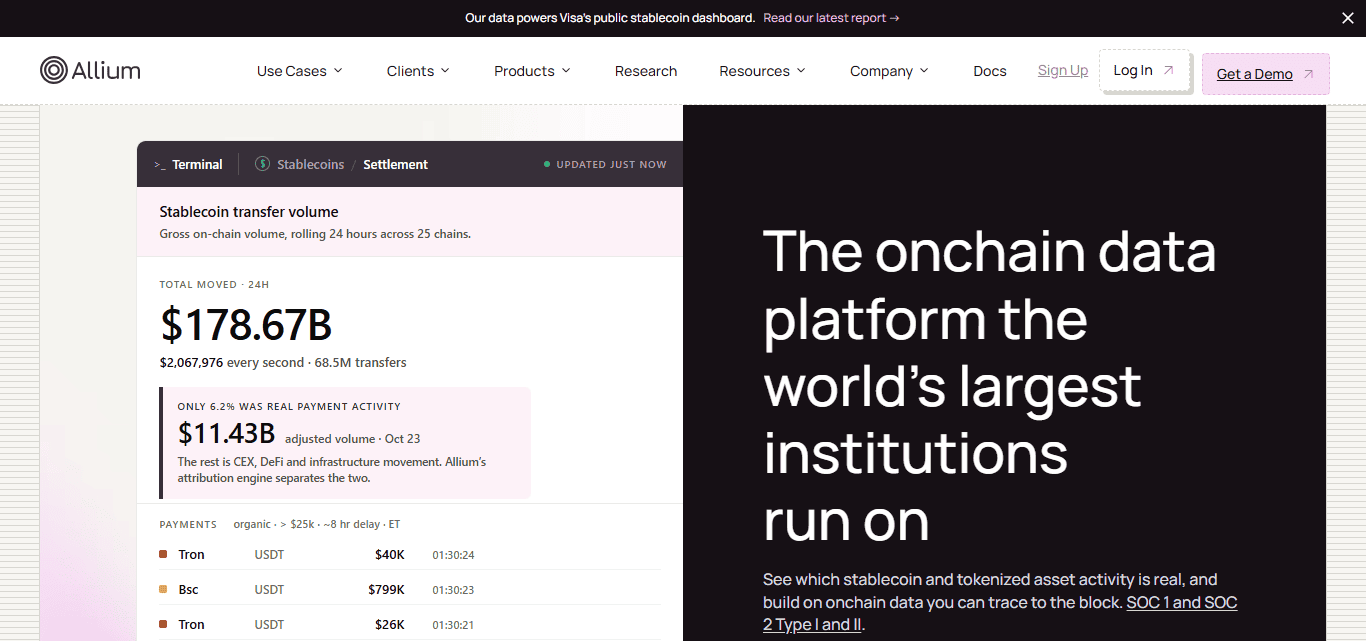Click the 'UPDATED JUST NOW' status label

click(611, 164)
